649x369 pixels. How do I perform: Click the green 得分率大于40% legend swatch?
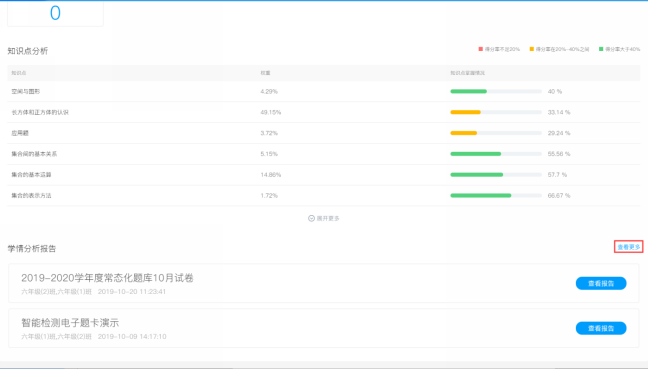point(601,49)
